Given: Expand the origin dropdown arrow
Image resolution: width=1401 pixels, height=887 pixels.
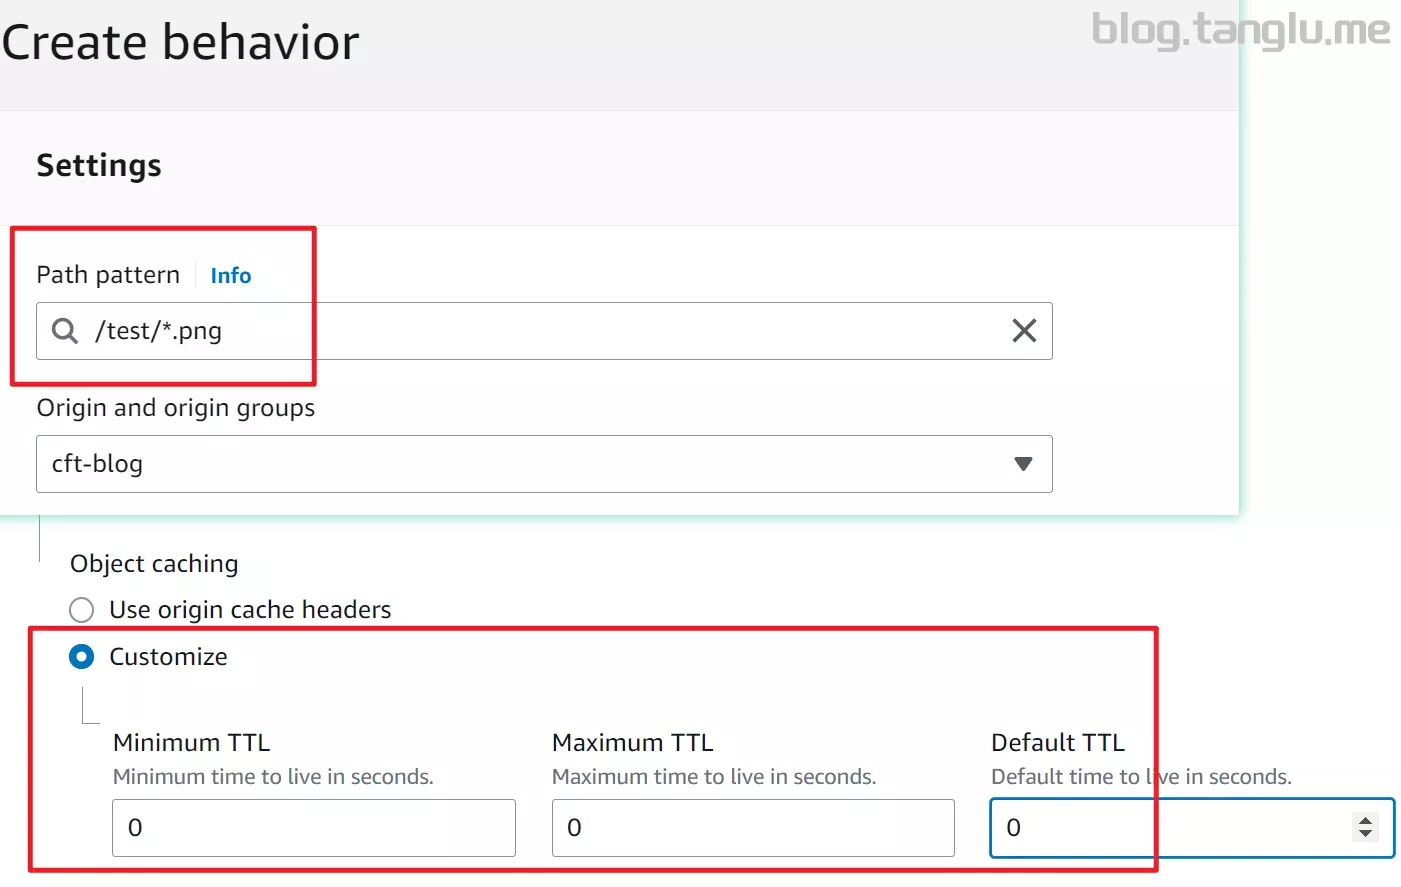Looking at the screenshot, I should tap(1023, 464).
